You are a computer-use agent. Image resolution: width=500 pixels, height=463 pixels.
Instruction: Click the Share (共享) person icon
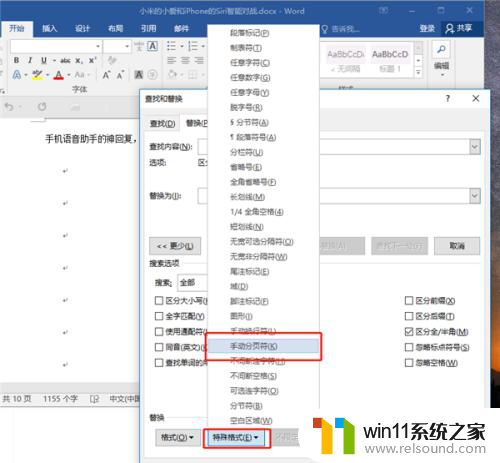459,28
